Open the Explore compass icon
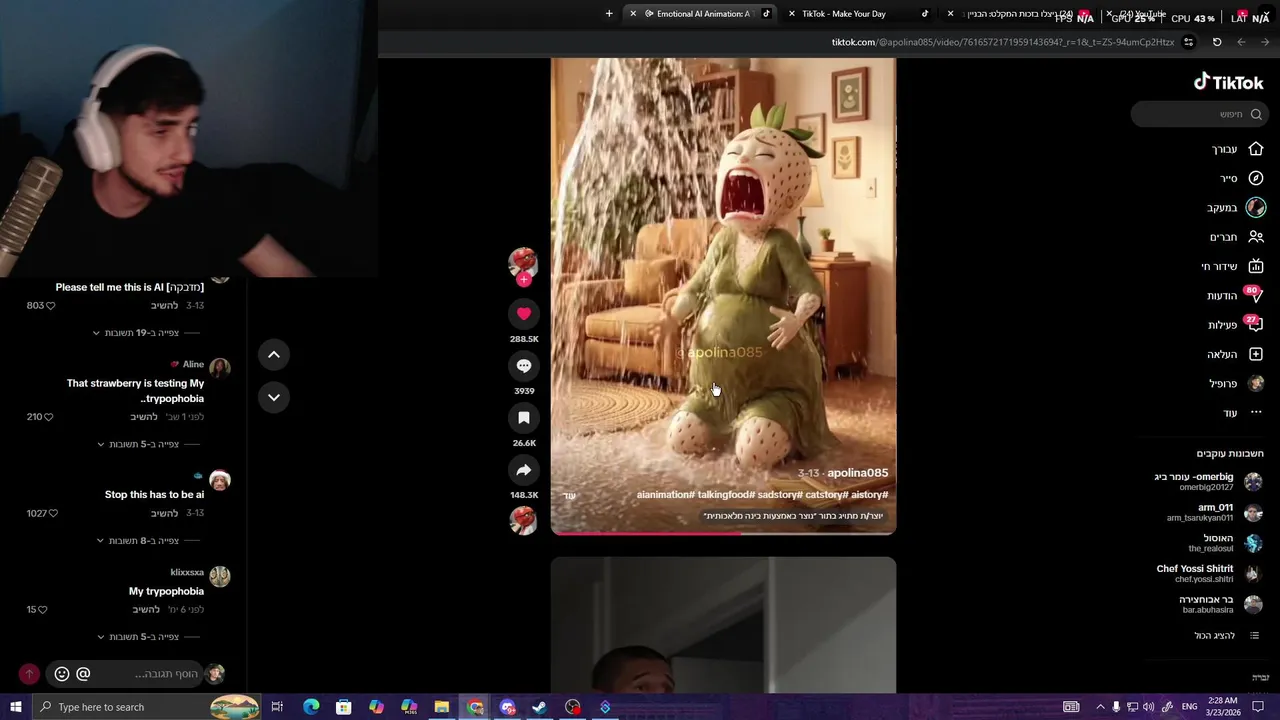Viewport: 1280px width, 720px height. point(1256,178)
